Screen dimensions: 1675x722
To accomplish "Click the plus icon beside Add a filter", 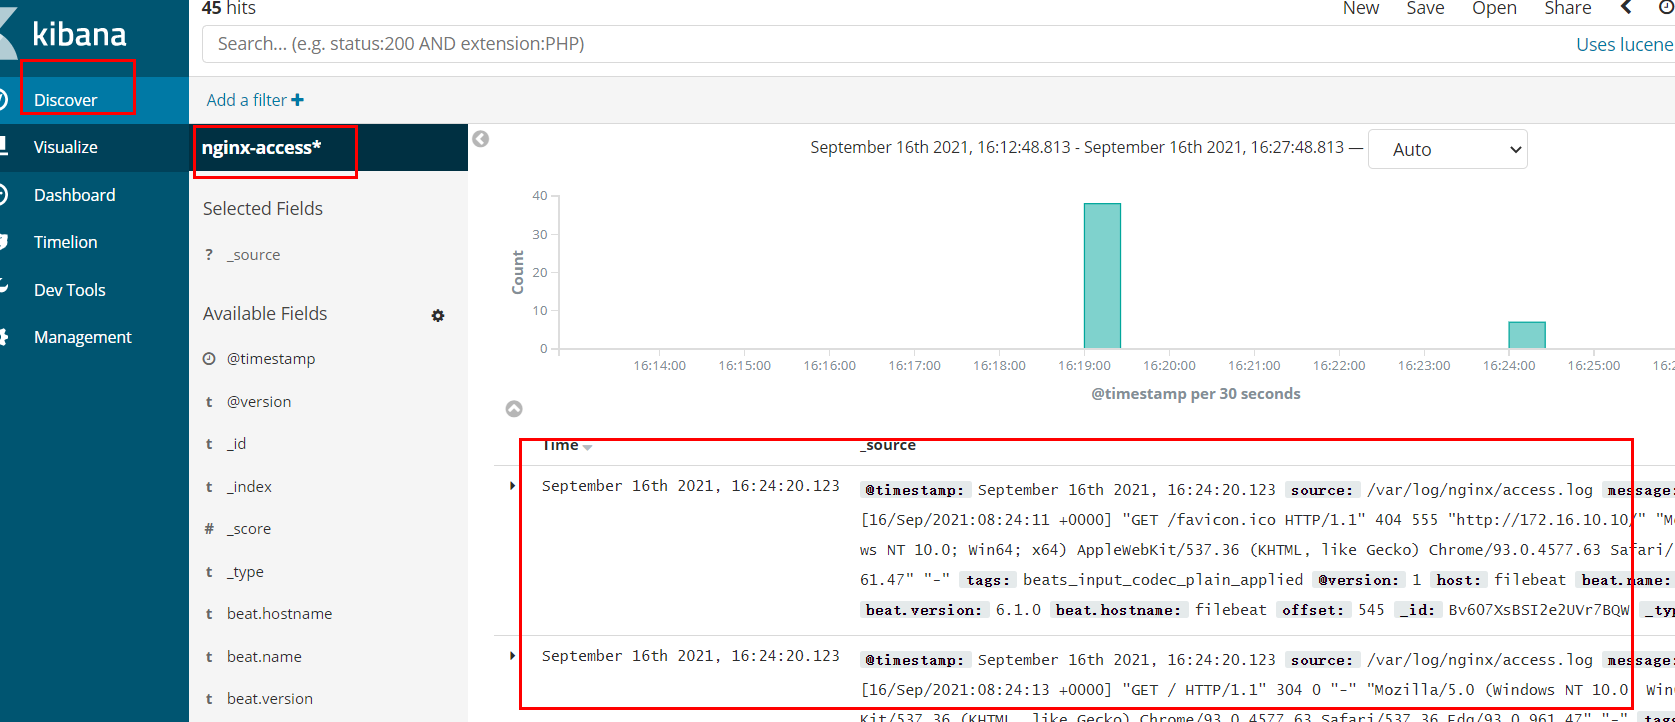I will tap(297, 100).
